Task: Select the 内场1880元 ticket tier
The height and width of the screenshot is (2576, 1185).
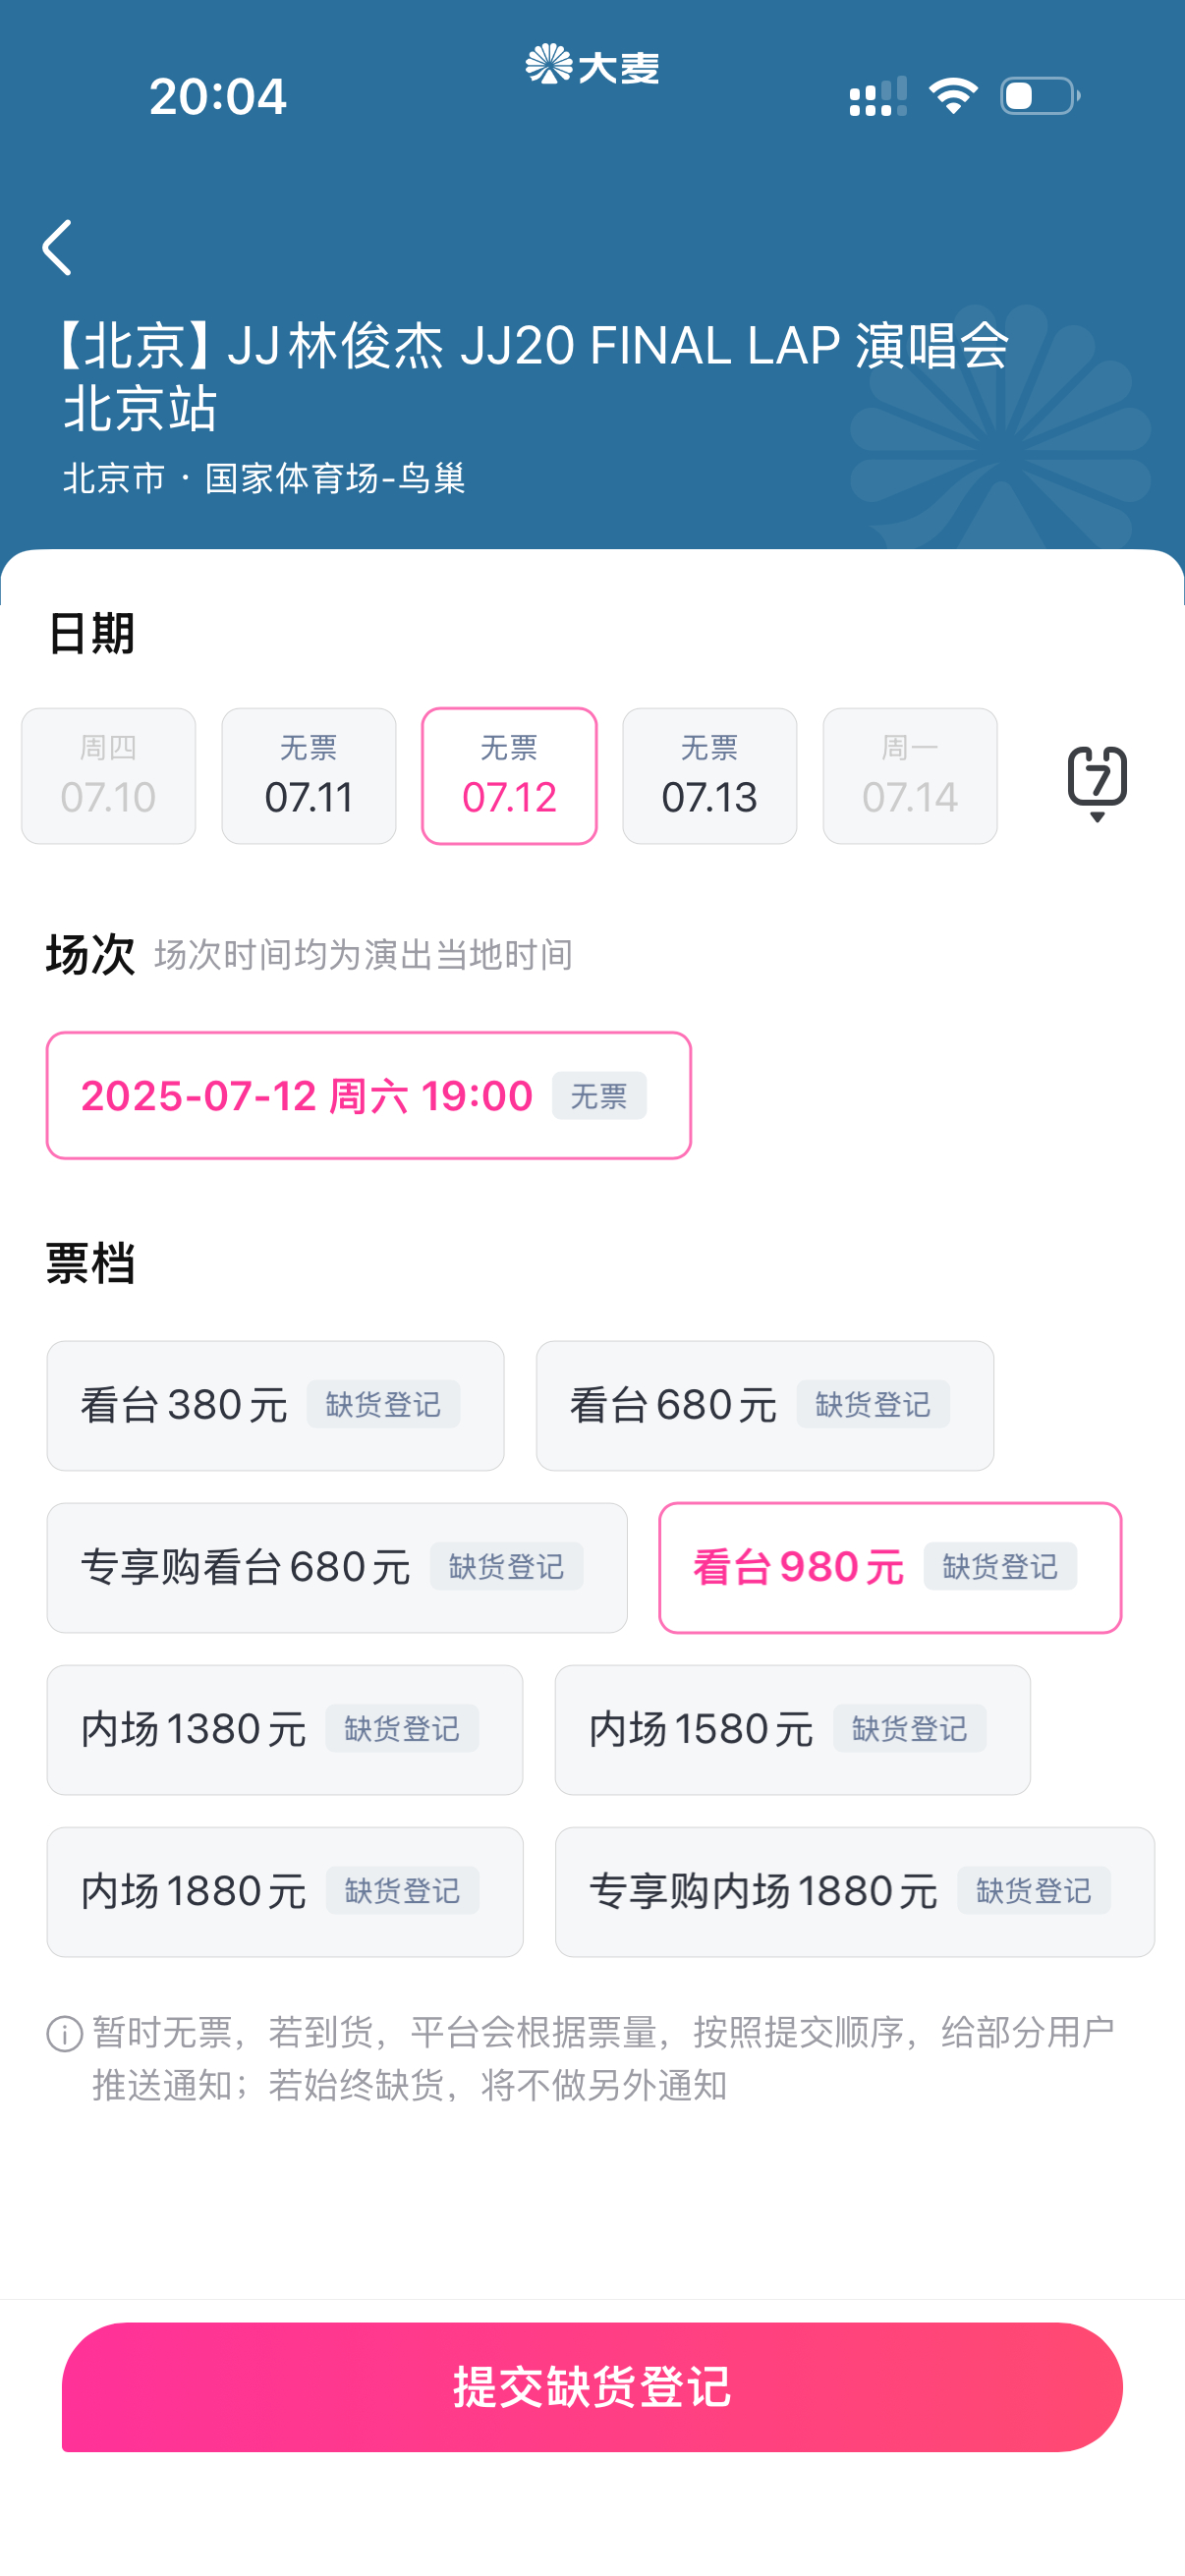Action: coord(285,1891)
